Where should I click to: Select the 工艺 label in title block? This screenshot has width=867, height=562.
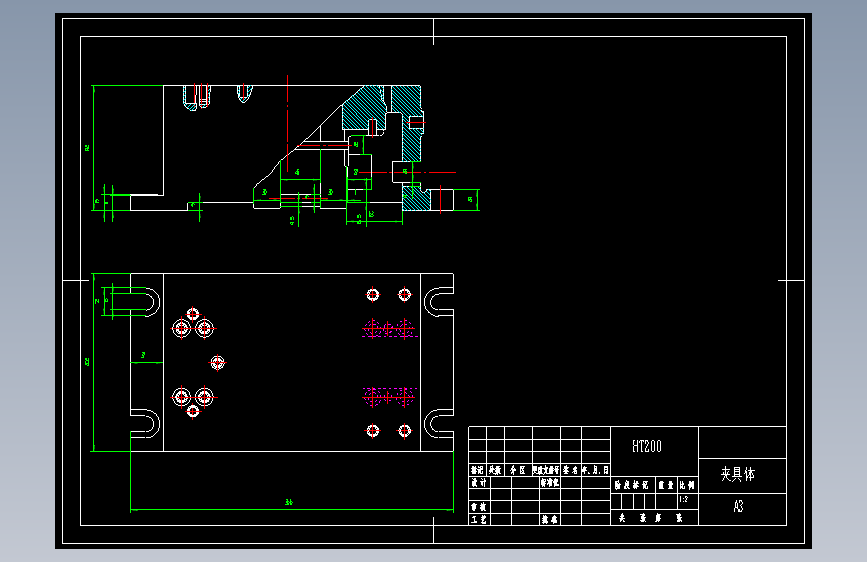point(479,519)
